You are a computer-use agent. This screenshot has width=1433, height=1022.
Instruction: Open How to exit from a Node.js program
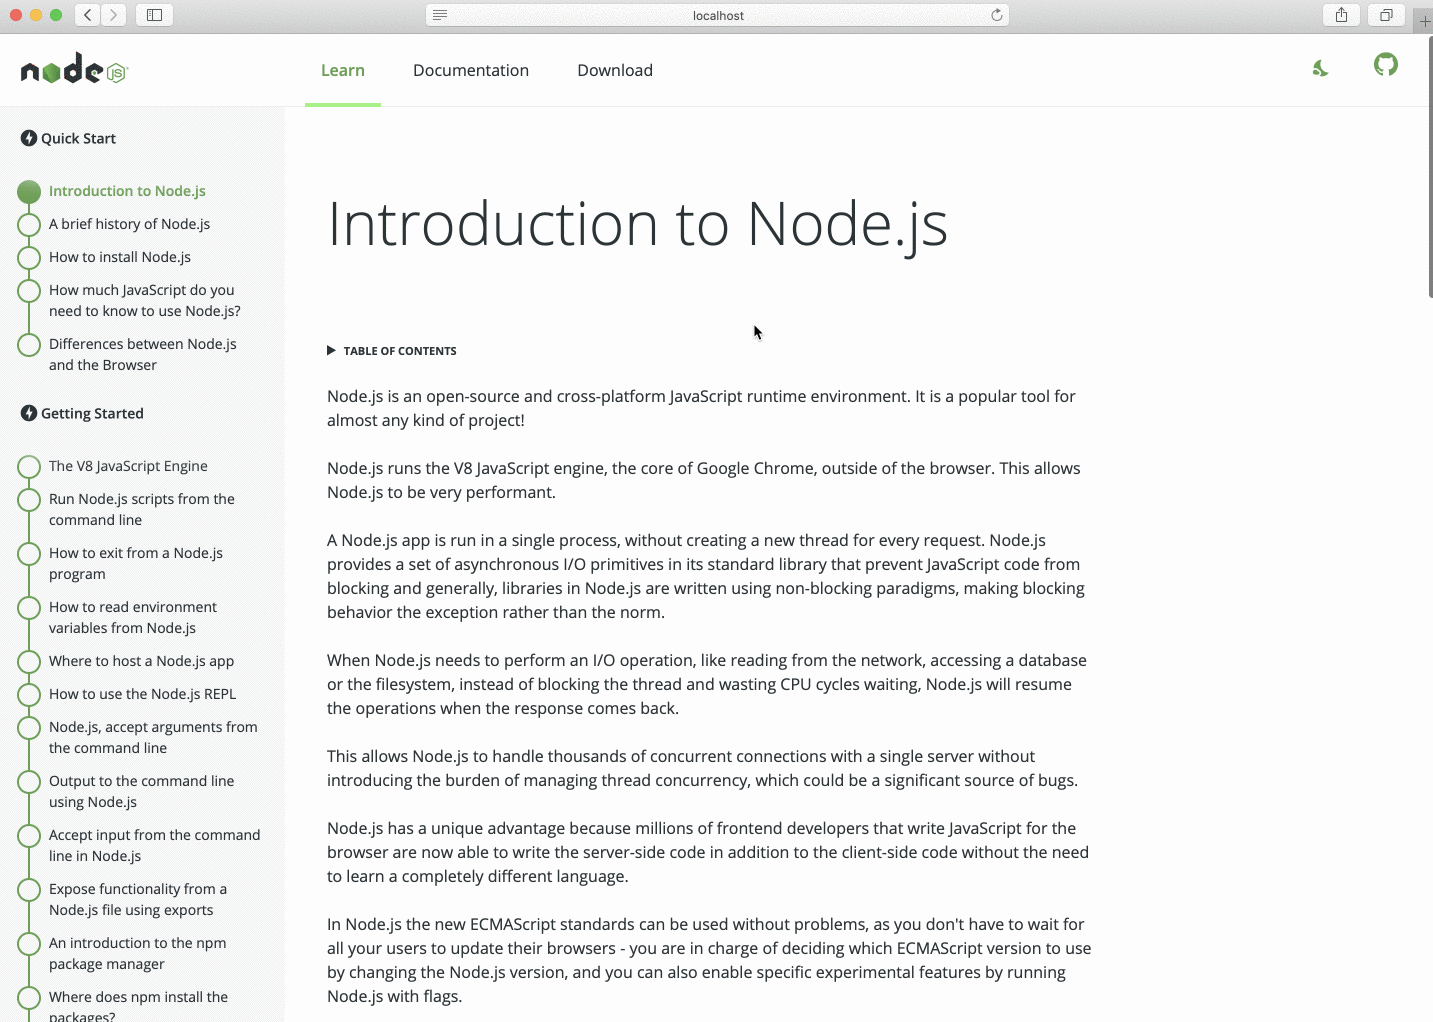(136, 563)
